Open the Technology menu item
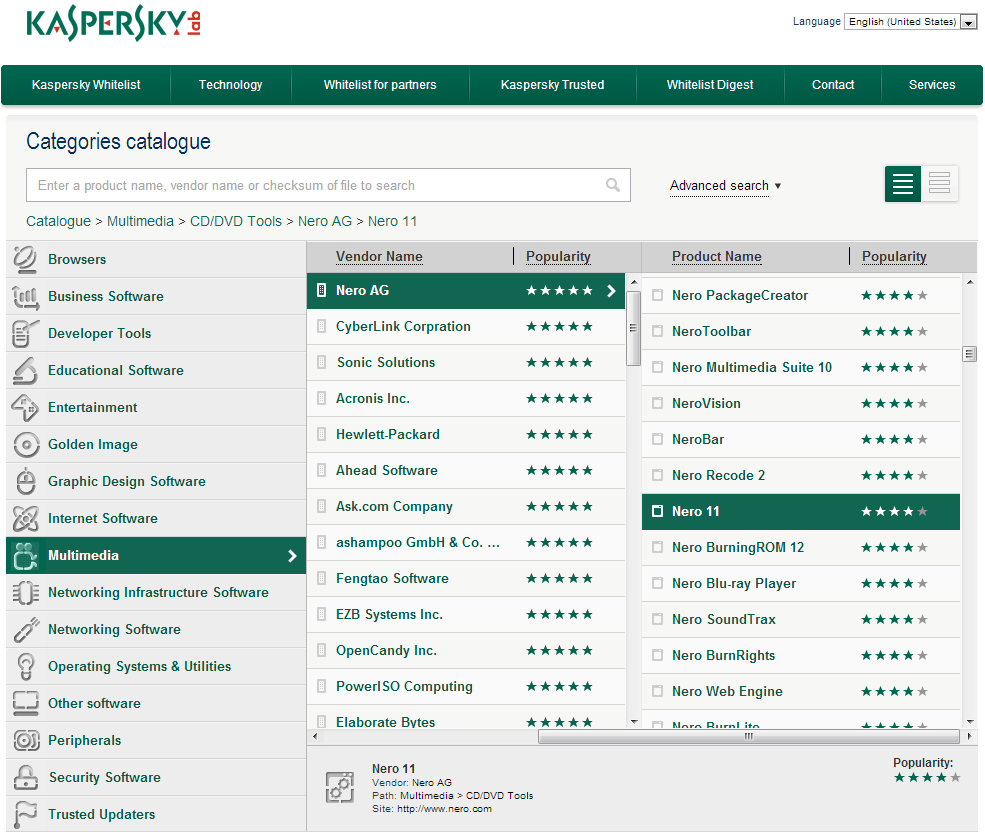985x838 pixels. [x=231, y=85]
